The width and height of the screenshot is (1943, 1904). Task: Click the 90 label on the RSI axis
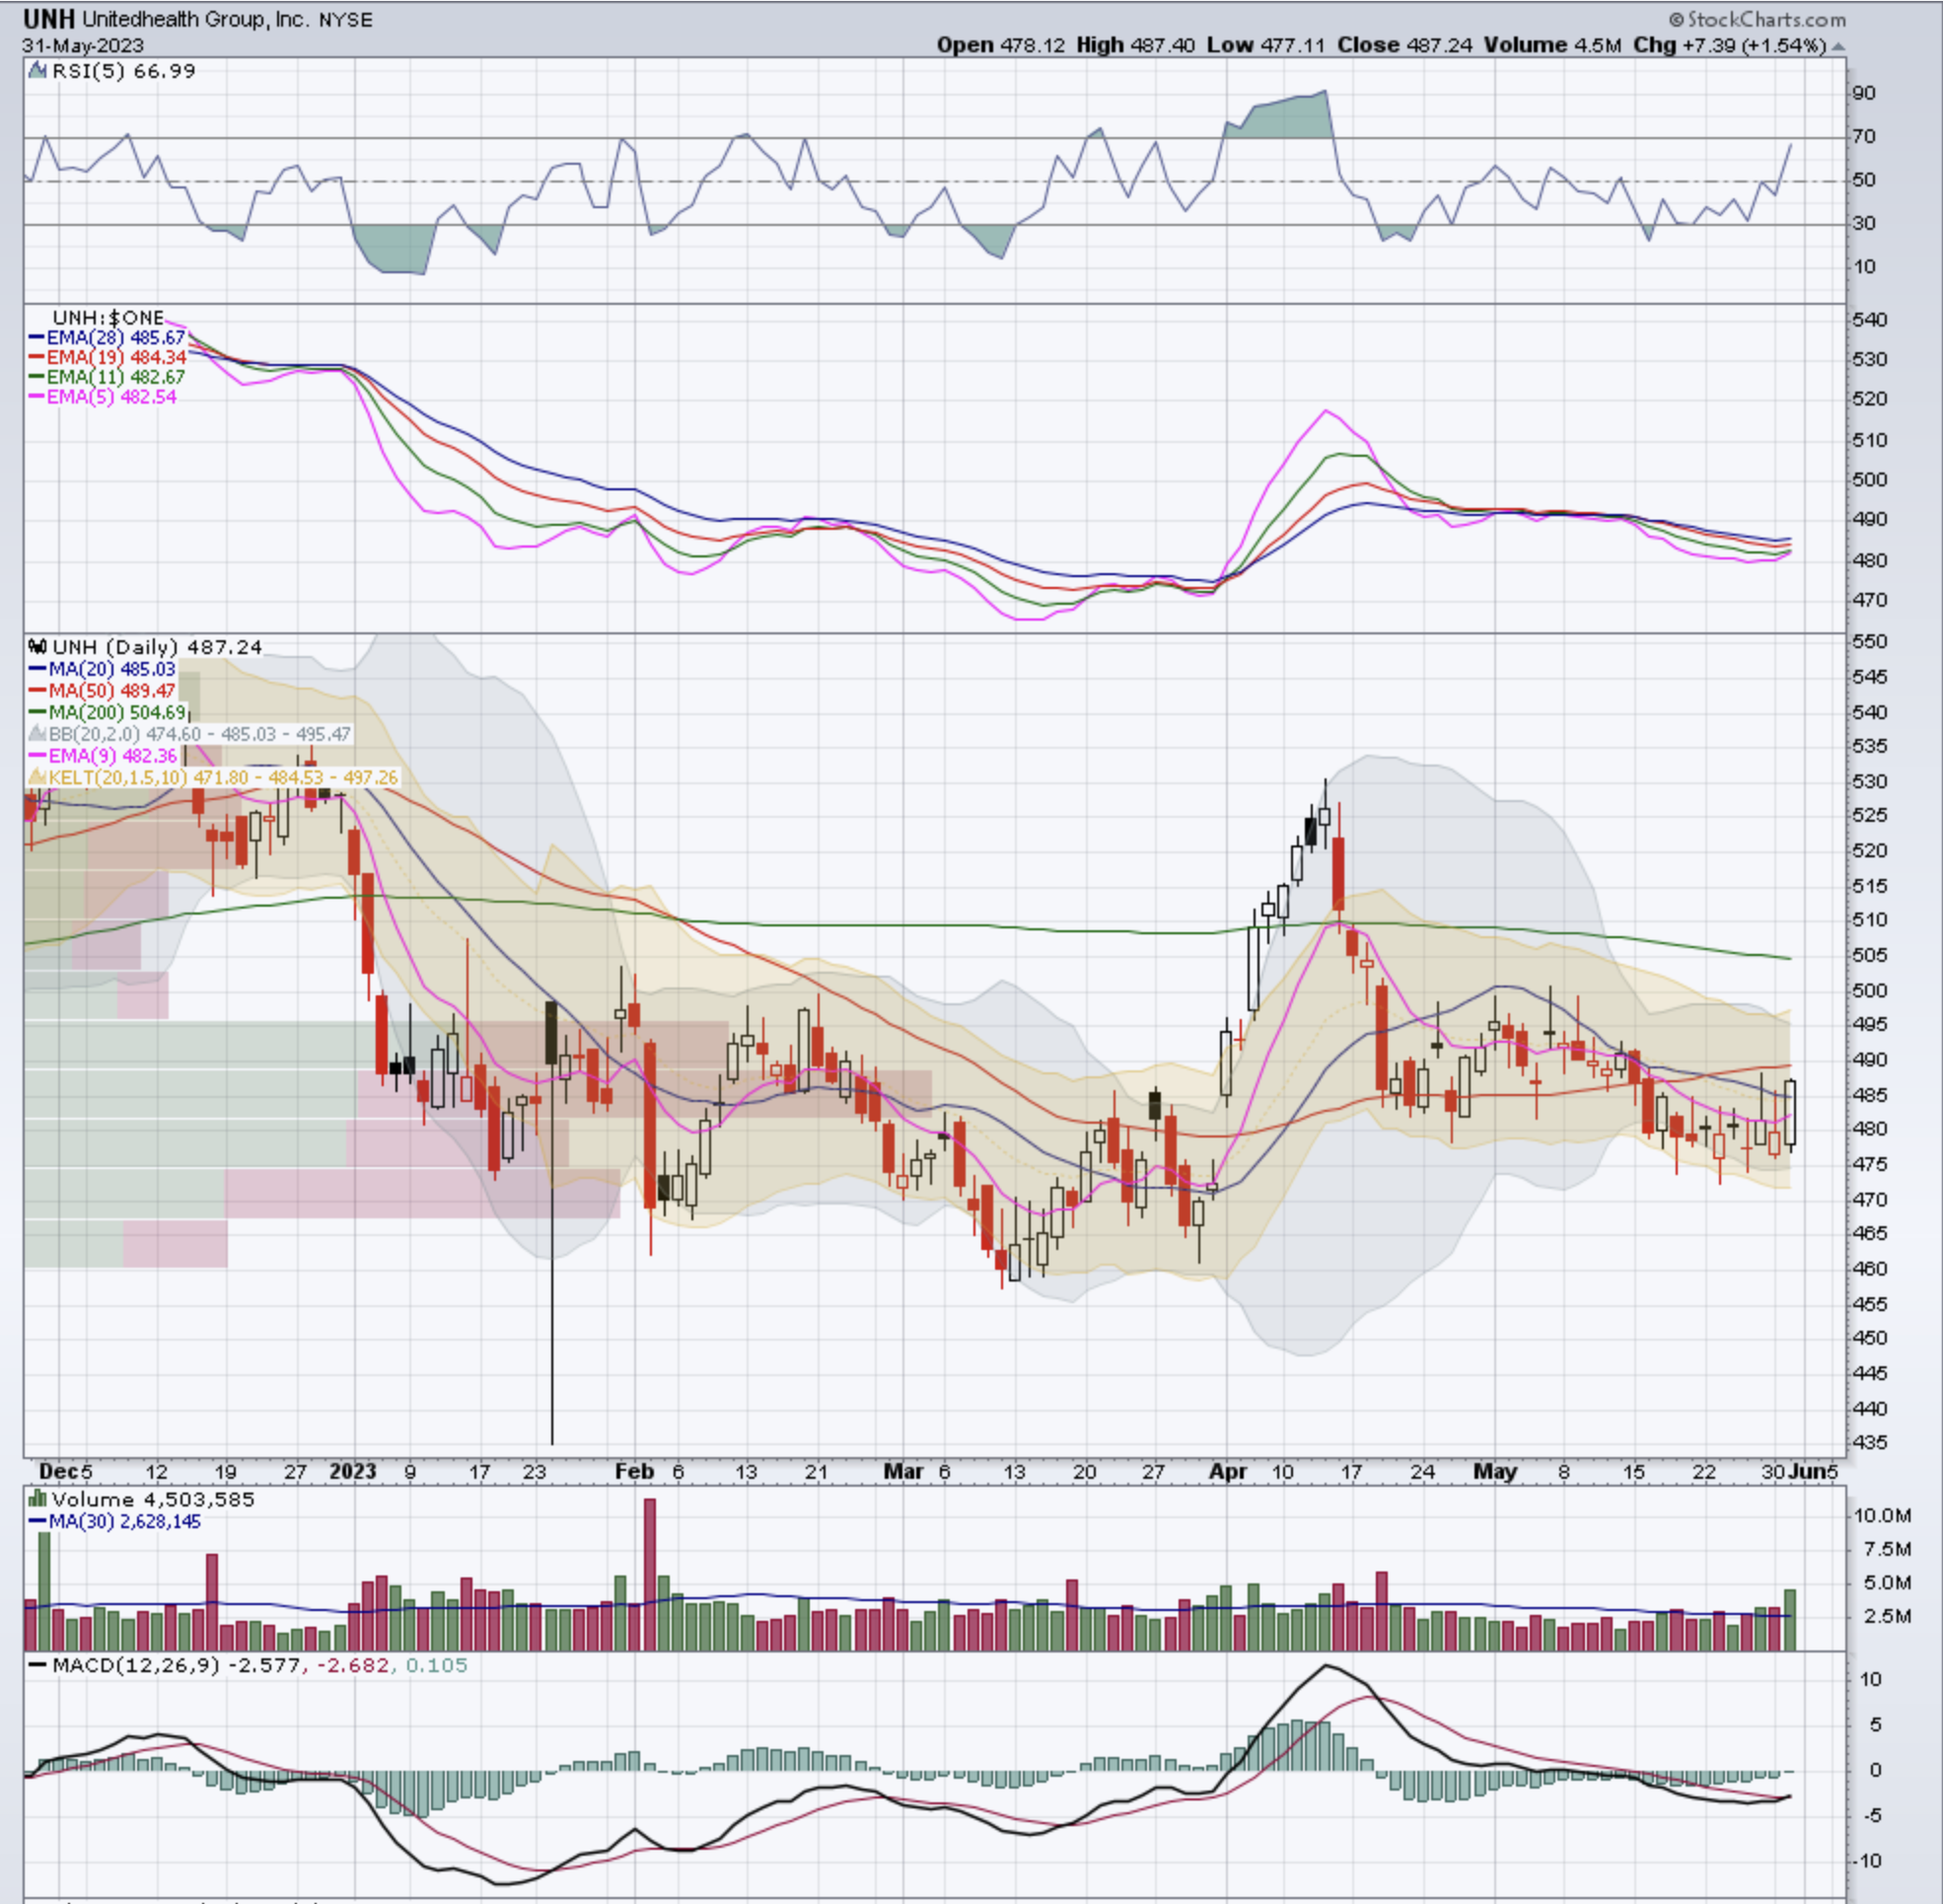pos(1864,93)
